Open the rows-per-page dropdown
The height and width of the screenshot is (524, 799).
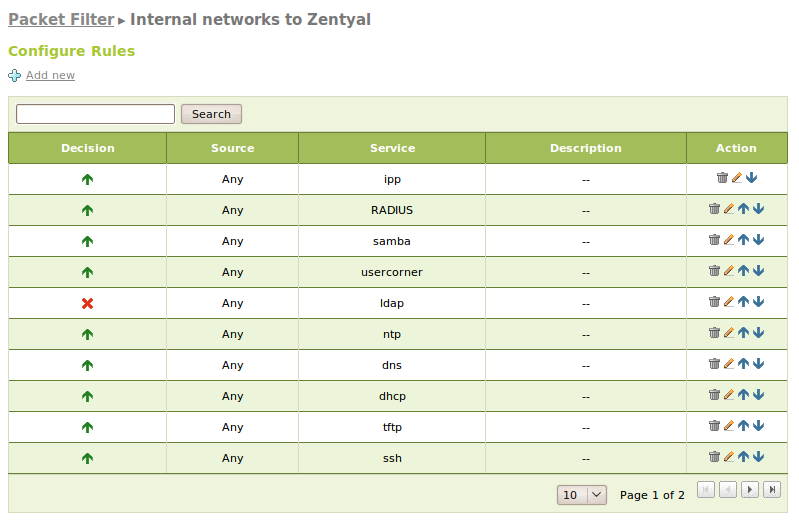(583, 494)
